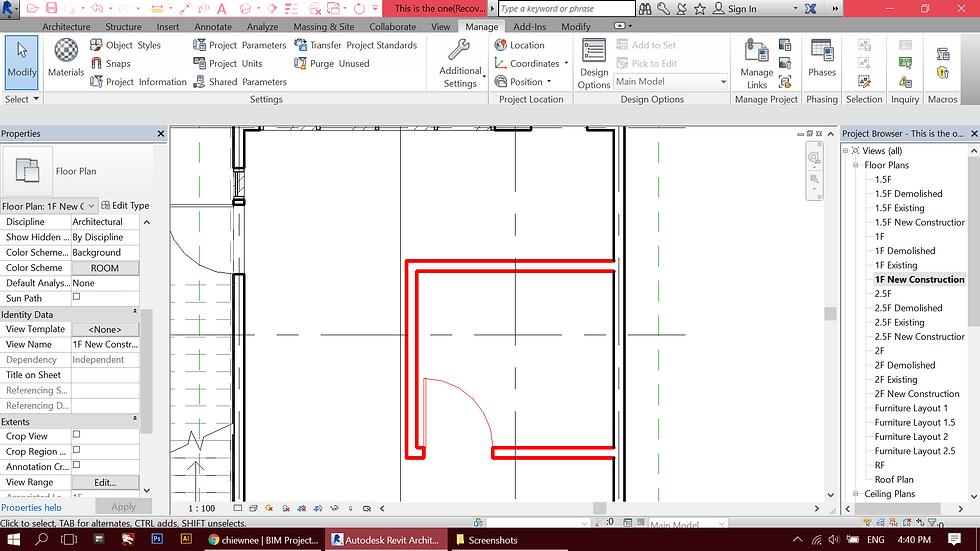Image resolution: width=980 pixels, height=551 pixels.
Task: Open the Floor Plan instance selector dropdown
Action: pos(49,206)
